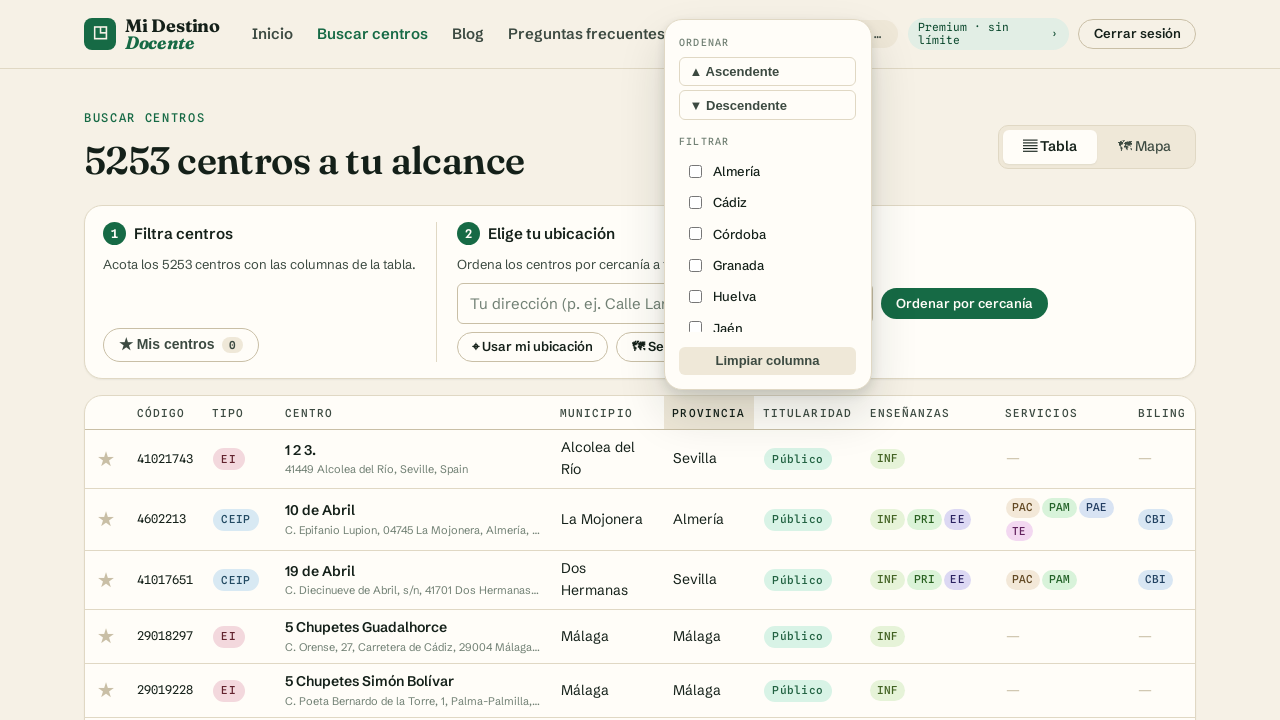Click center name 5 Chupetes Simón Bolívar

[x=369, y=681]
